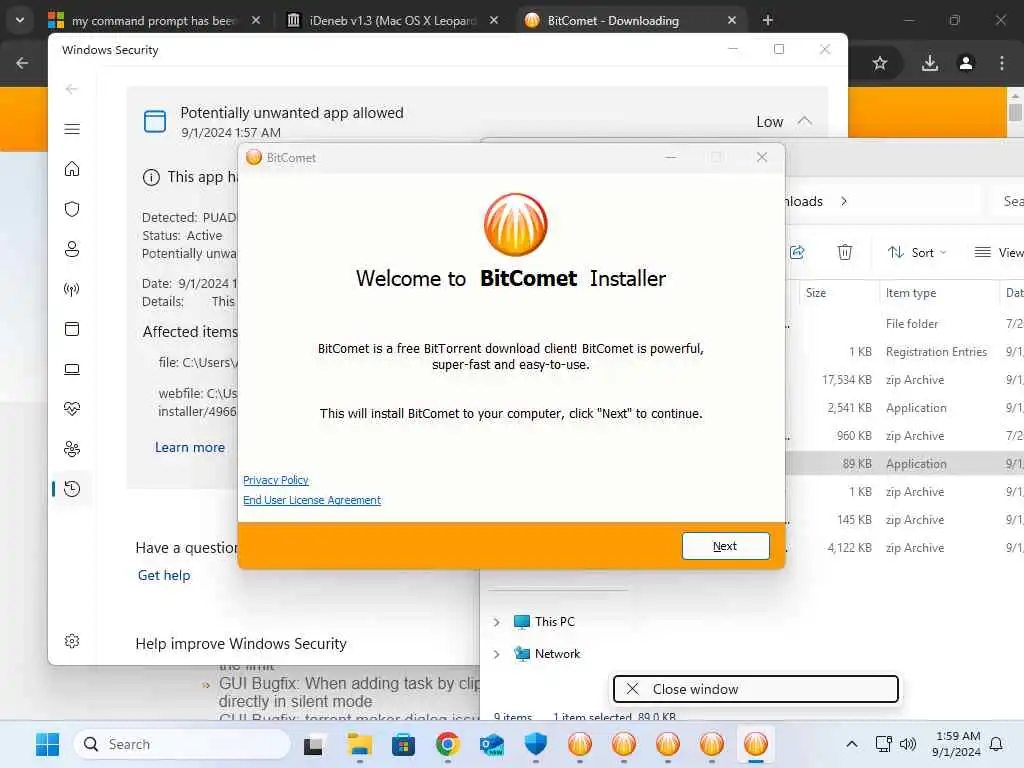Screen dimensions: 1024x768
Task: Open Windows Security shield in taskbar
Action: tap(536, 744)
